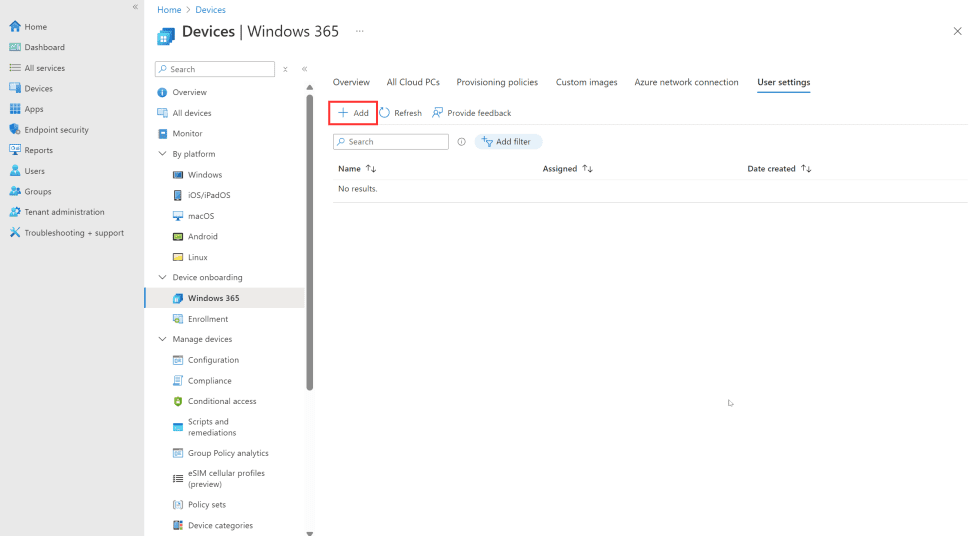Open the Groups icon
Viewport: 980px width, 536px height.
click(15, 192)
